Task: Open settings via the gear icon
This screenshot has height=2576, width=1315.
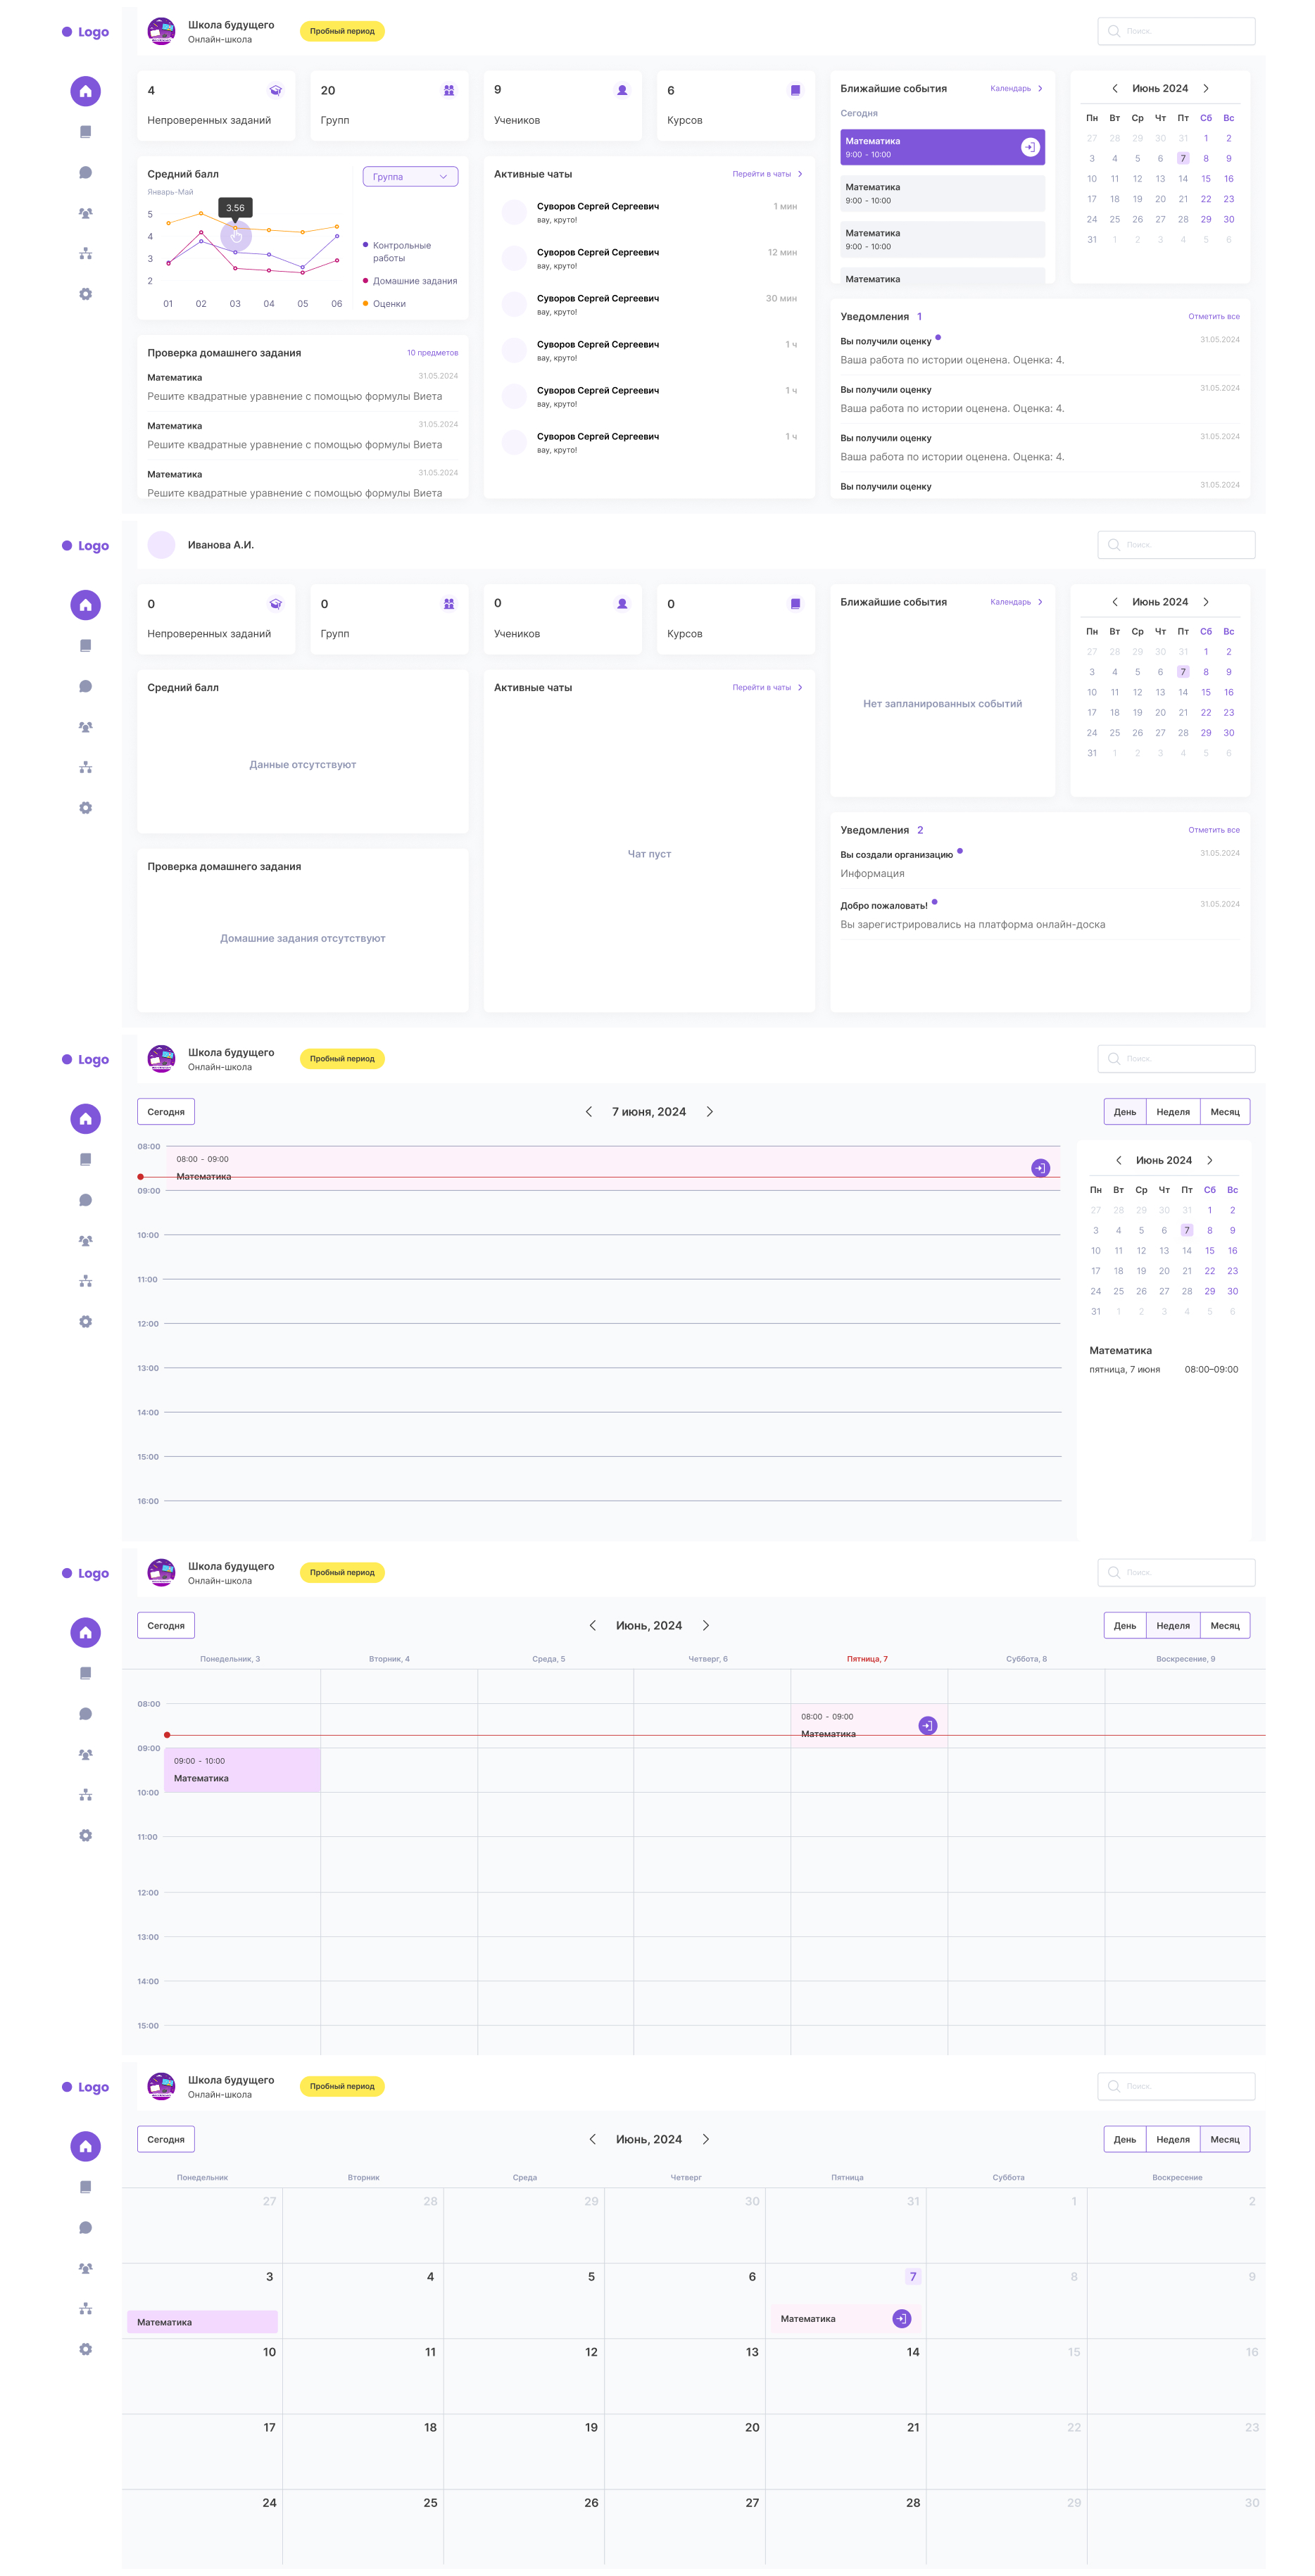Action: (85, 293)
